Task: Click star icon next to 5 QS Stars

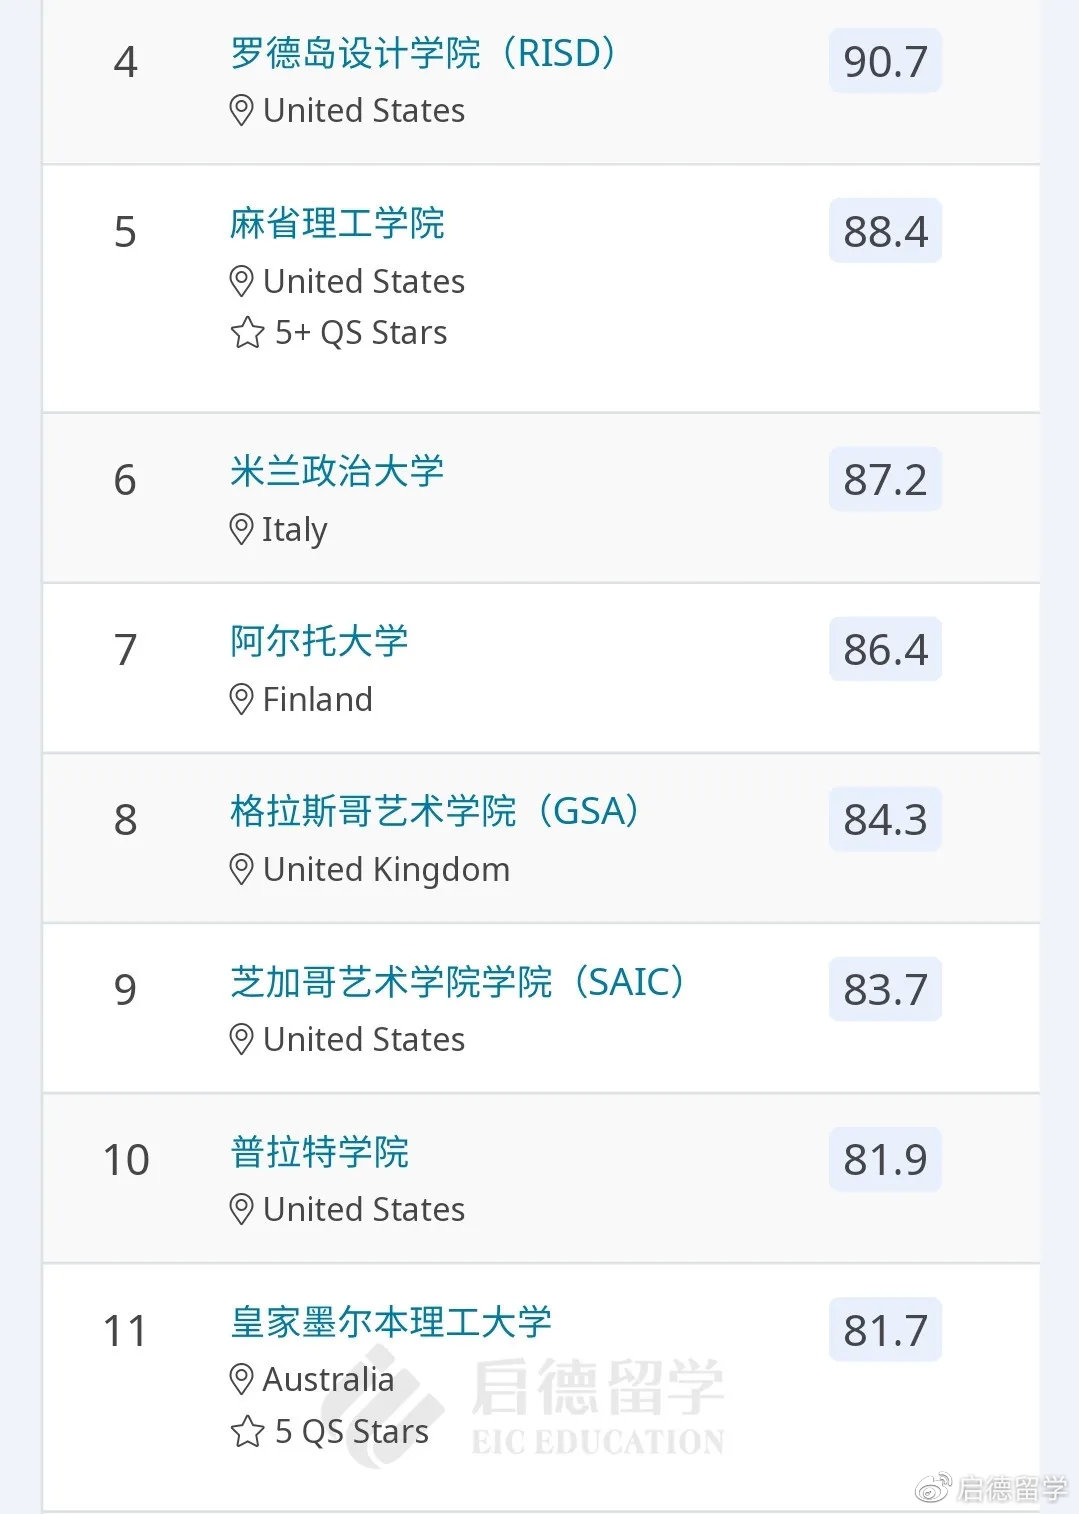Action: pyautogui.click(x=247, y=1431)
